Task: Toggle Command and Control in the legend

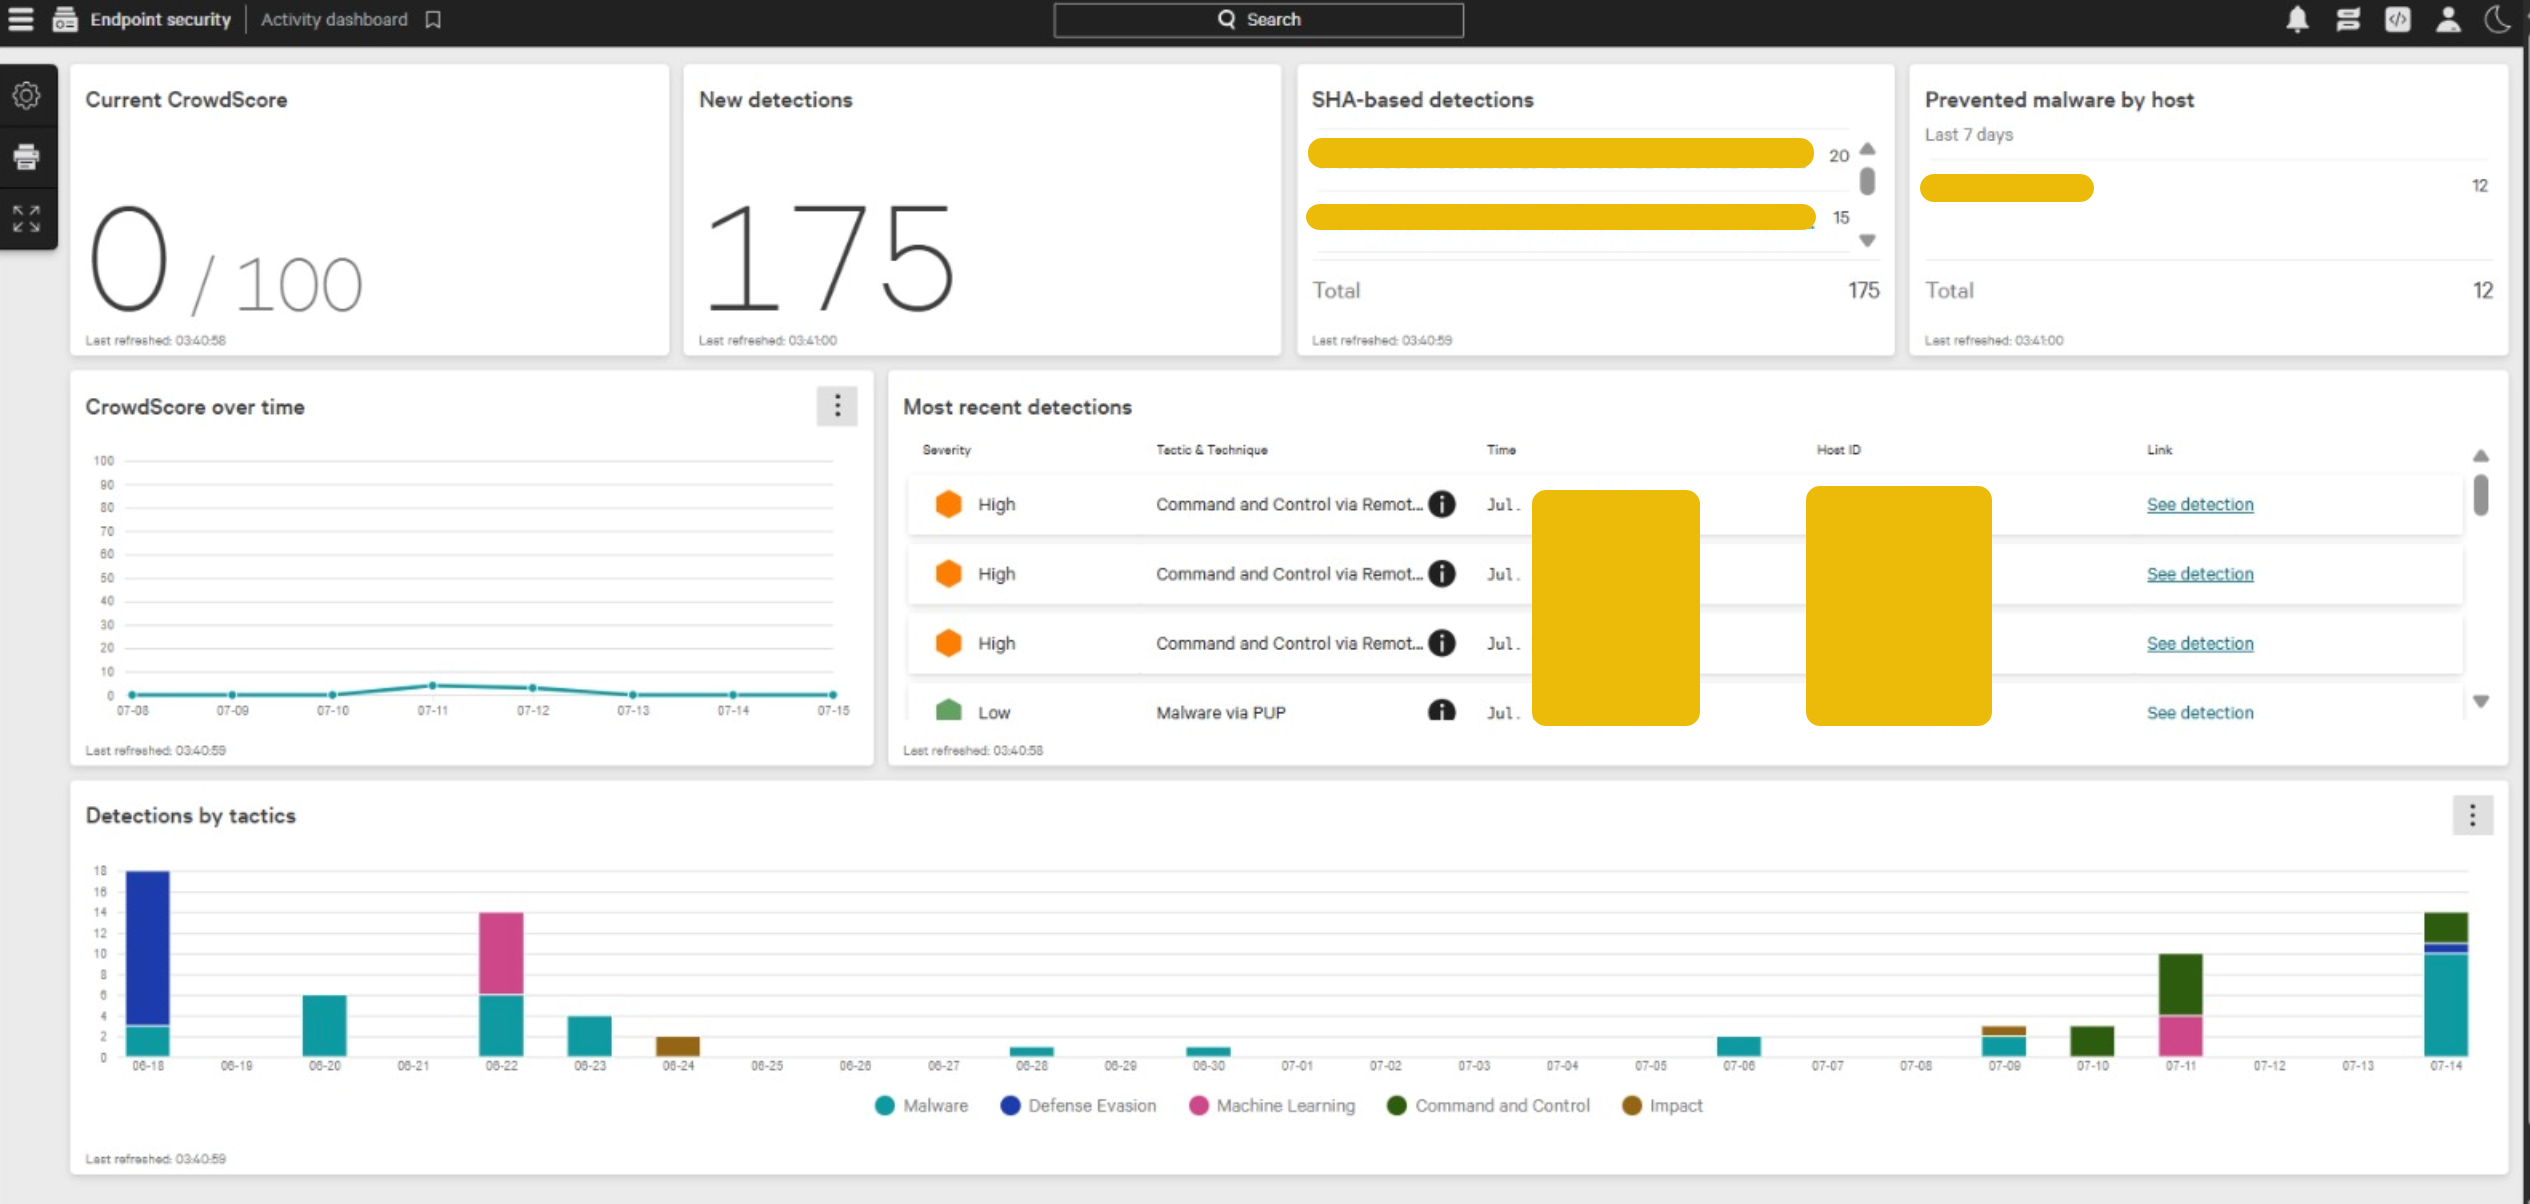Action: click(x=1486, y=1106)
